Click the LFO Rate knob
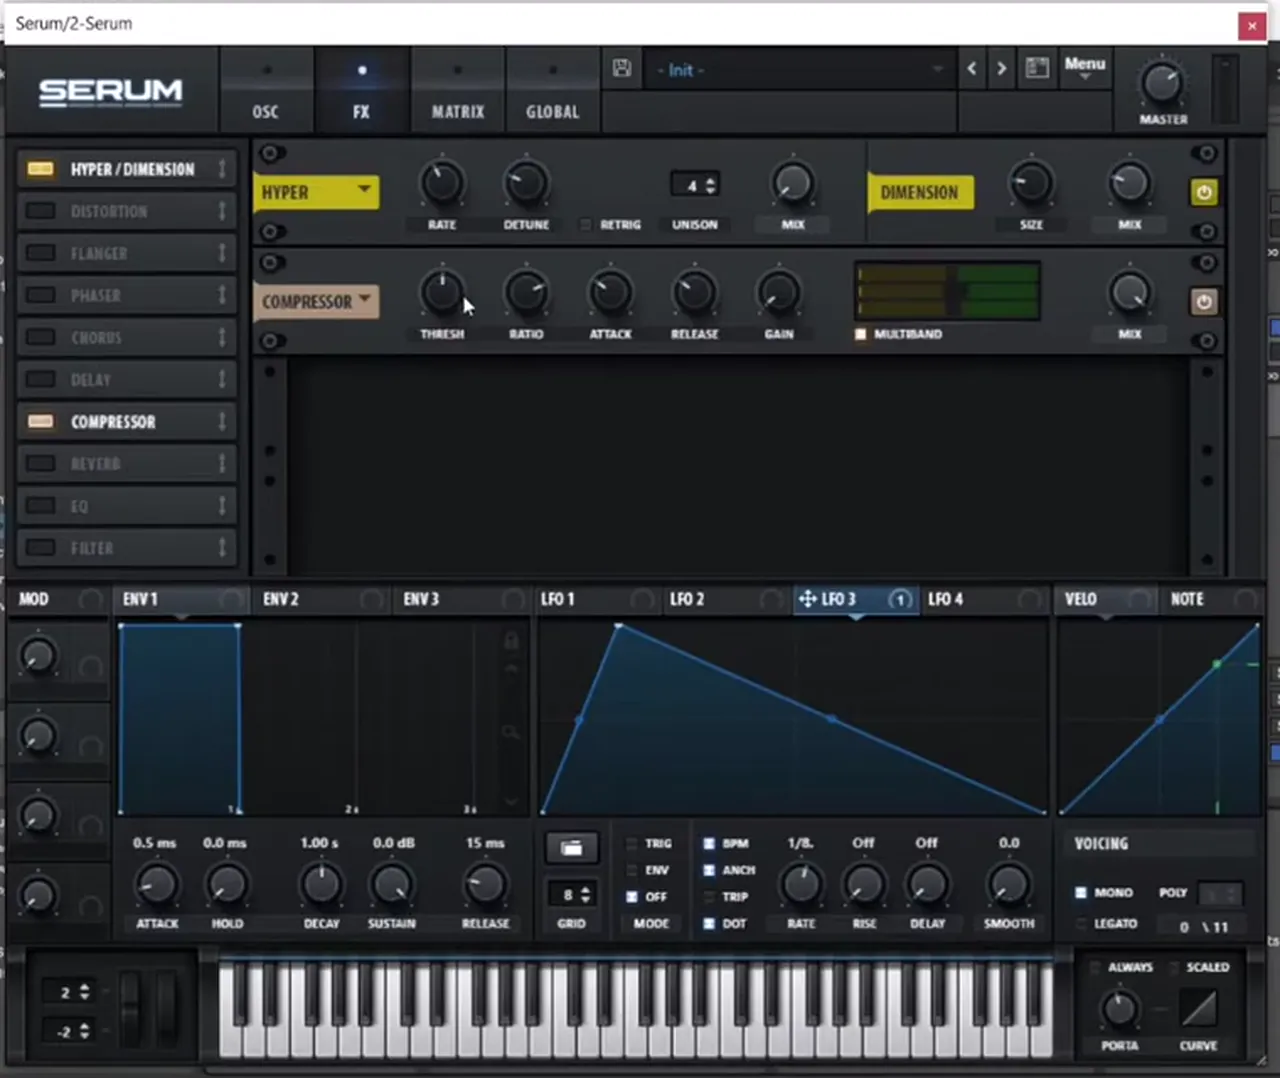 click(x=801, y=884)
